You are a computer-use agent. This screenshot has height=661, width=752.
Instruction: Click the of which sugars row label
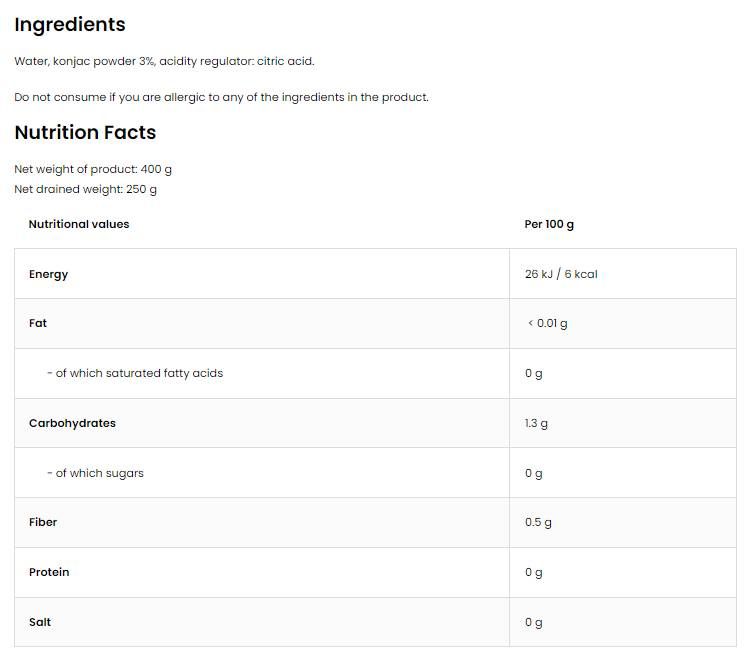point(95,473)
